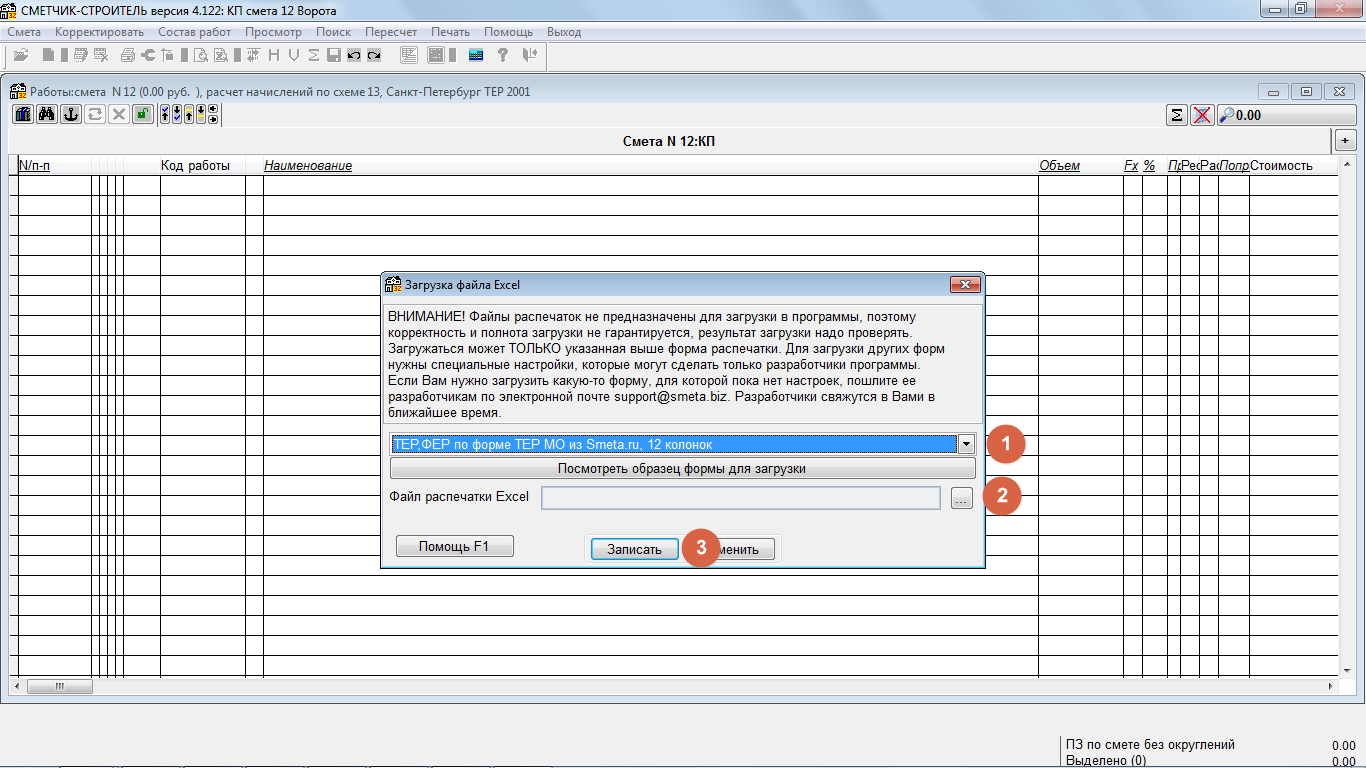Click the red-crossed icon beside Sigma button
The width and height of the screenshot is (1366, 768).
(1202, 115)
